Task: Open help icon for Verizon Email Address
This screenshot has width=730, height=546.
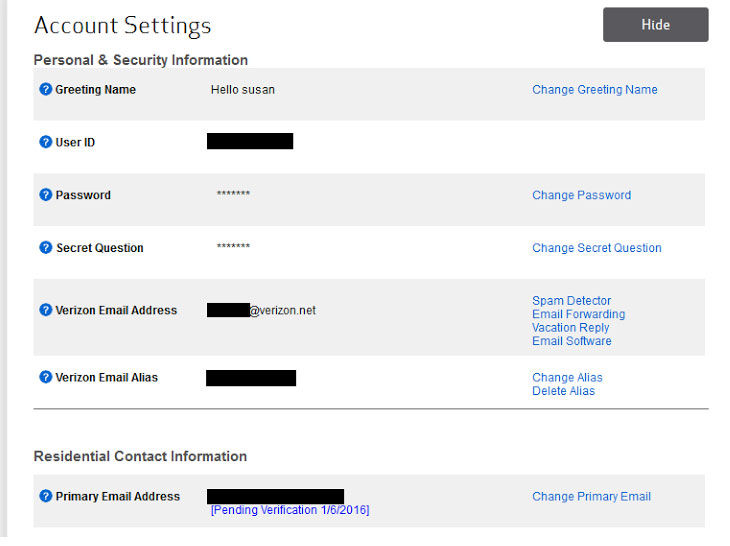Action: (45, 310)
